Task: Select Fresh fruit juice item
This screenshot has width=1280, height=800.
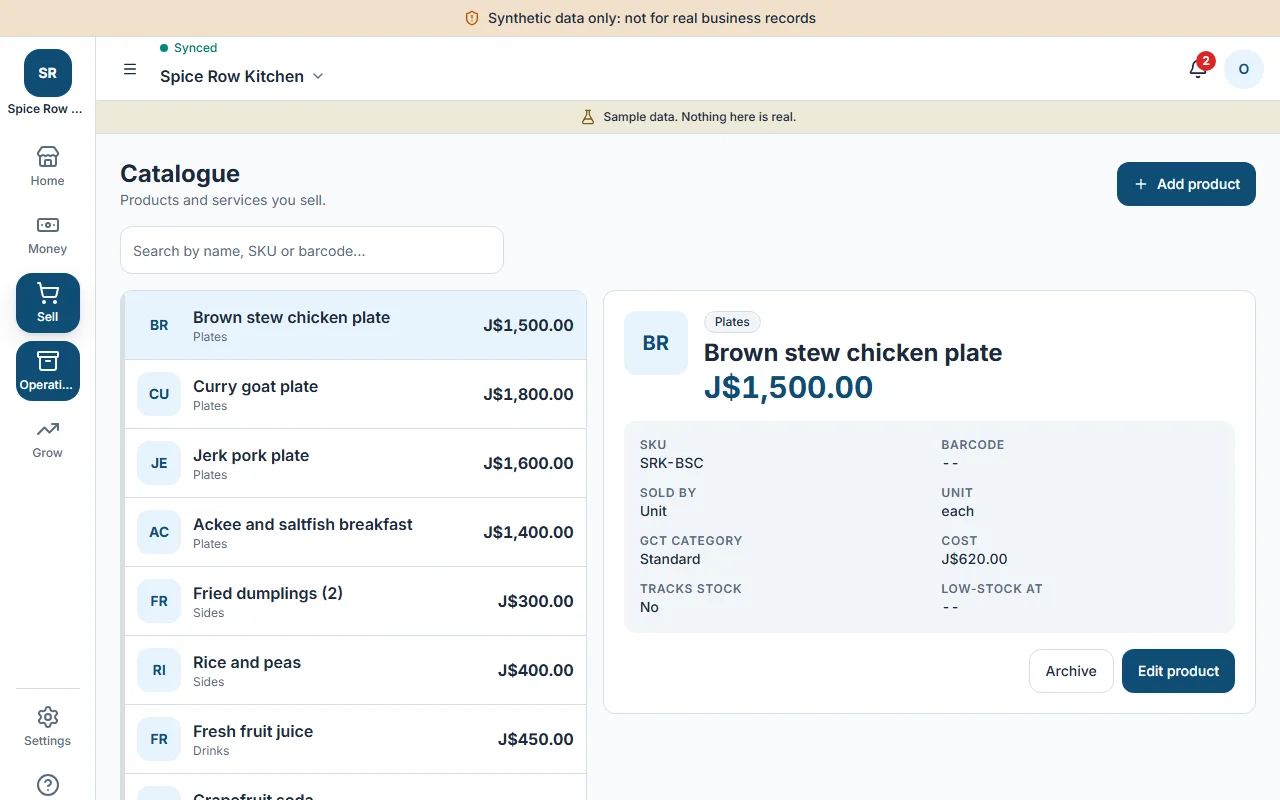Action: [355, 739]
